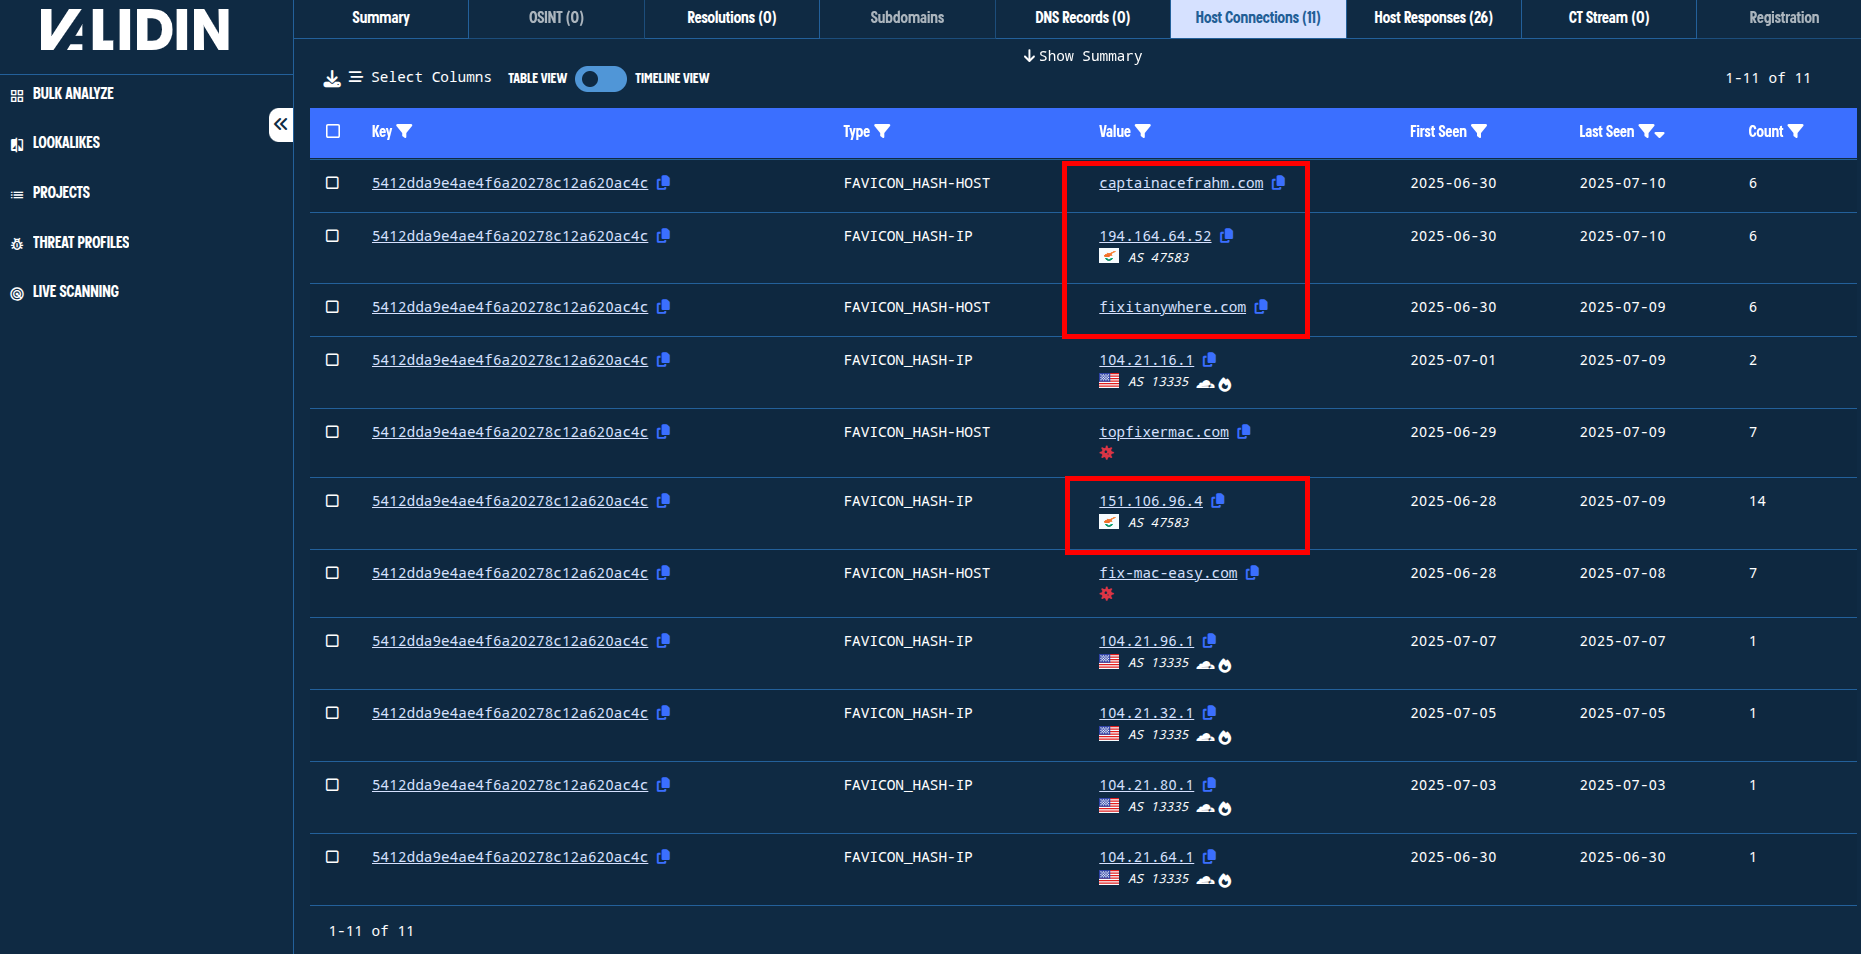The image size is (1861, 954).
Task: Click Cloudflare cloud icon under 104.21.16.1
Action: click(1206, 383)
